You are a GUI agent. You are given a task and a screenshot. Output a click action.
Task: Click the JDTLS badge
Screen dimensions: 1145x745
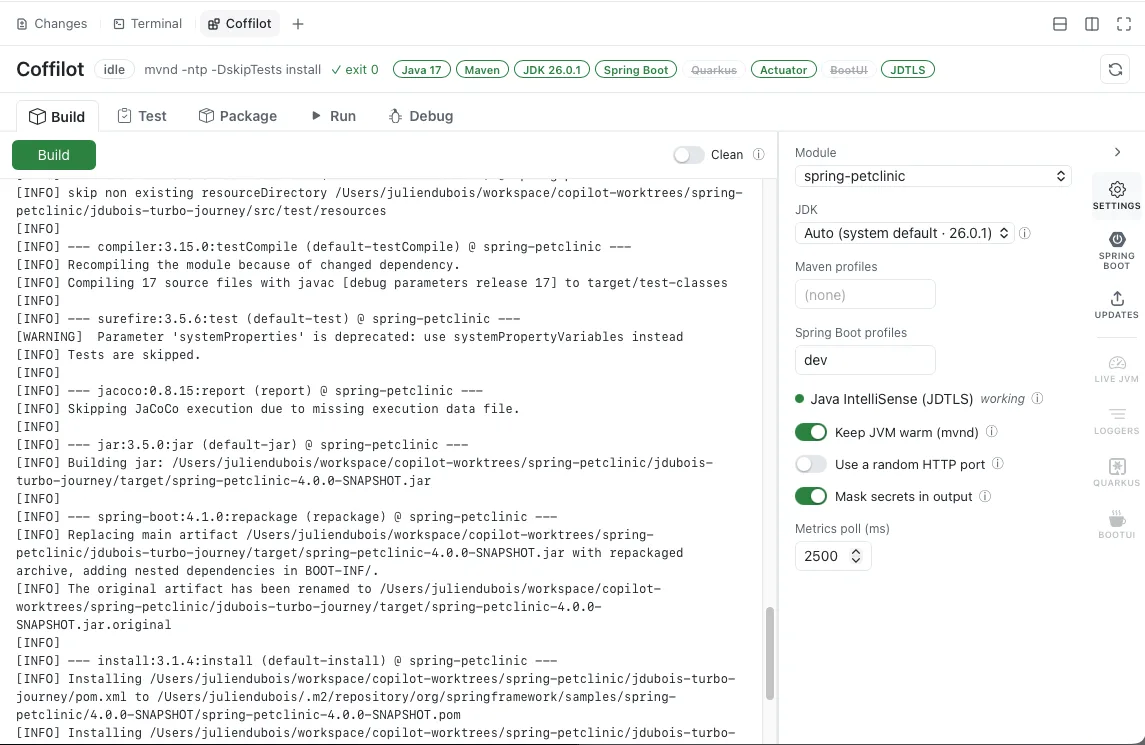coord(908,70)
